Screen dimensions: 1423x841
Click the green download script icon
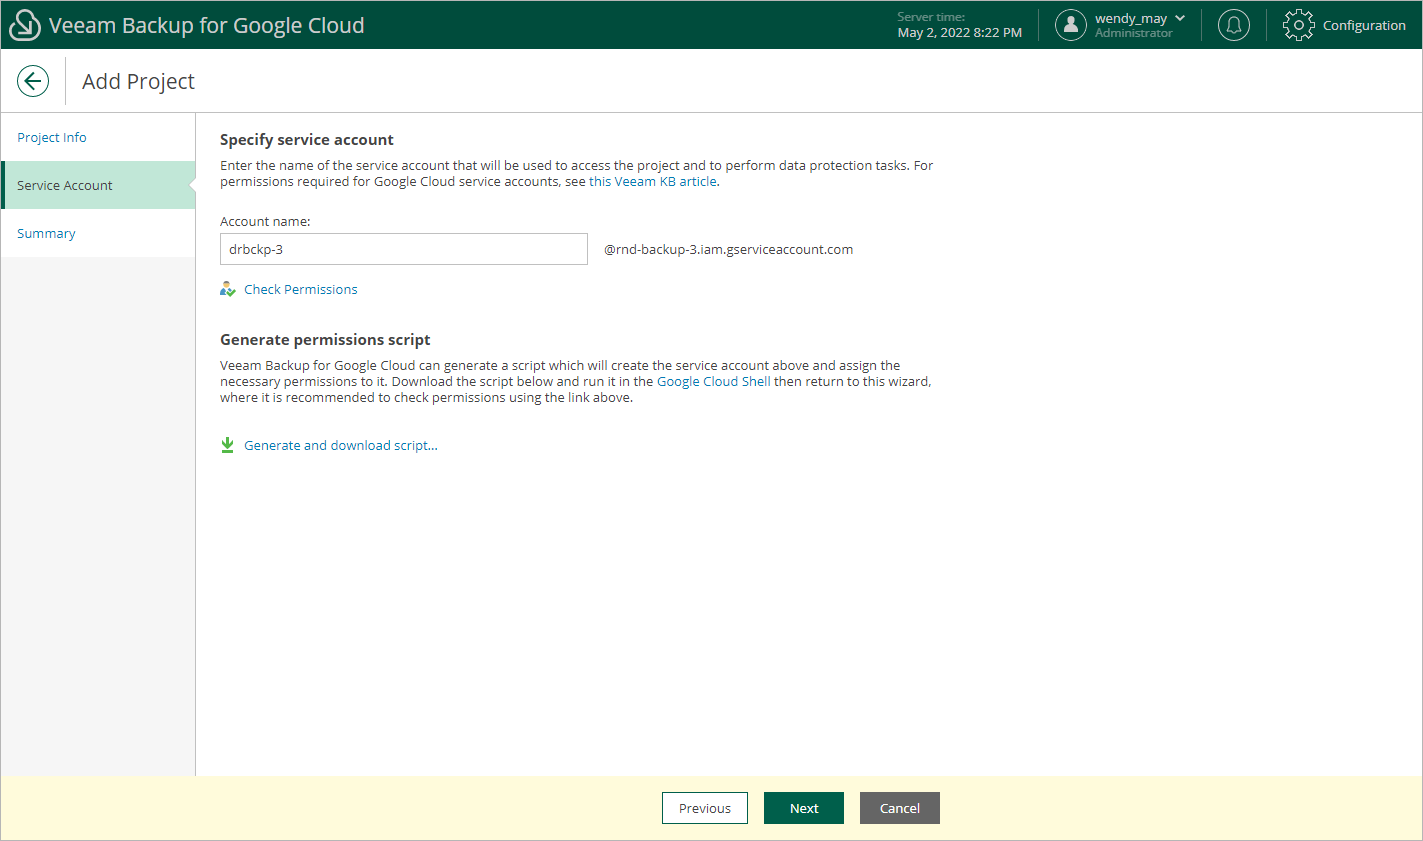(x=227, y=445)
